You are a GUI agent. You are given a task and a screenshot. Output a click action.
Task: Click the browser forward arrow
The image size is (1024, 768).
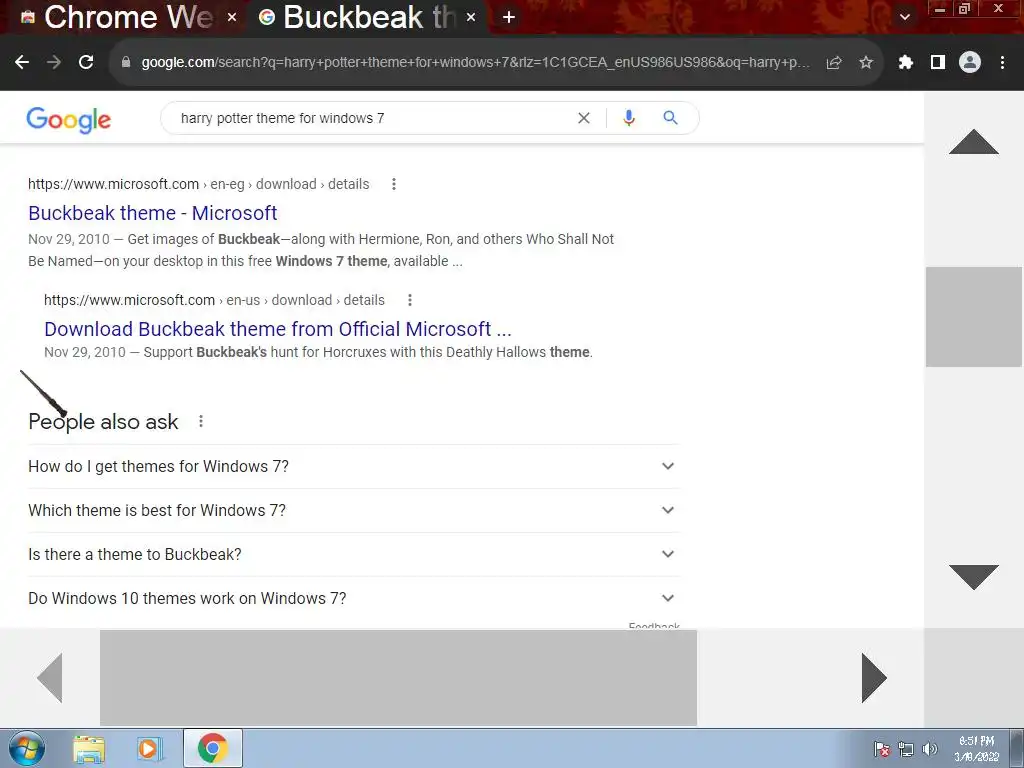point(54,62)
